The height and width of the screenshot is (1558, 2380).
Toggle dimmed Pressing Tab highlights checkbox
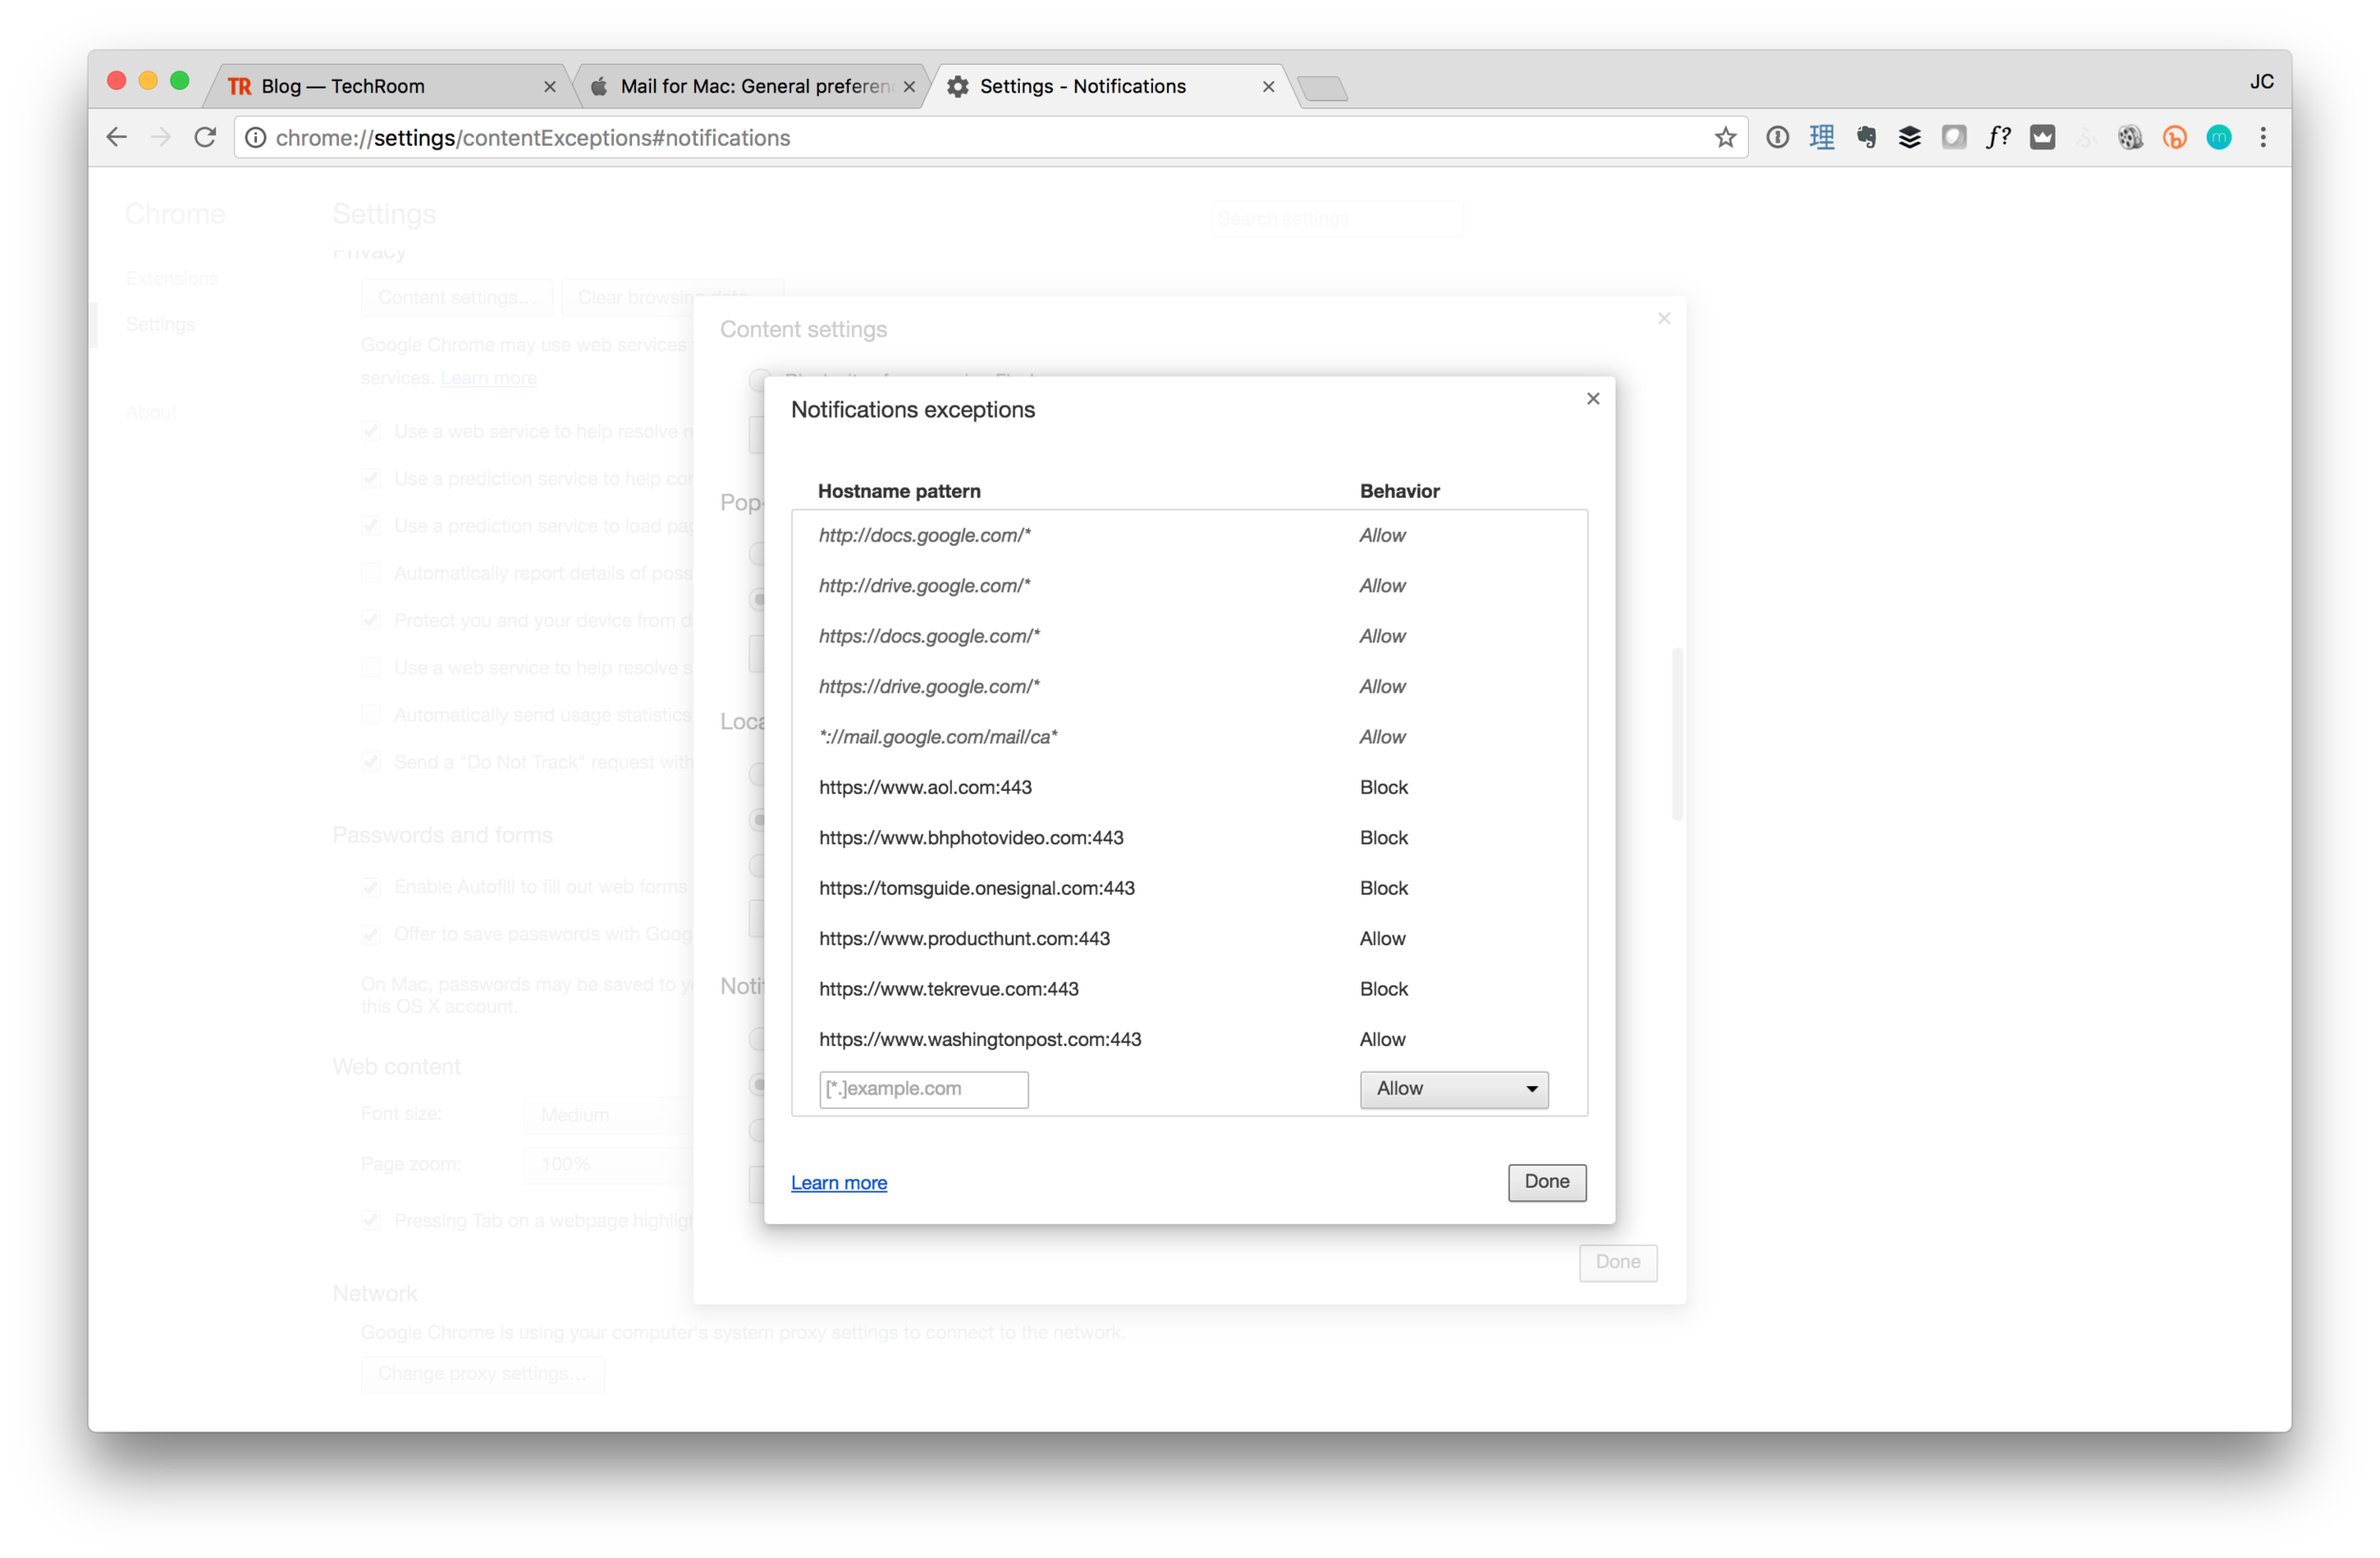point(371,1221)
